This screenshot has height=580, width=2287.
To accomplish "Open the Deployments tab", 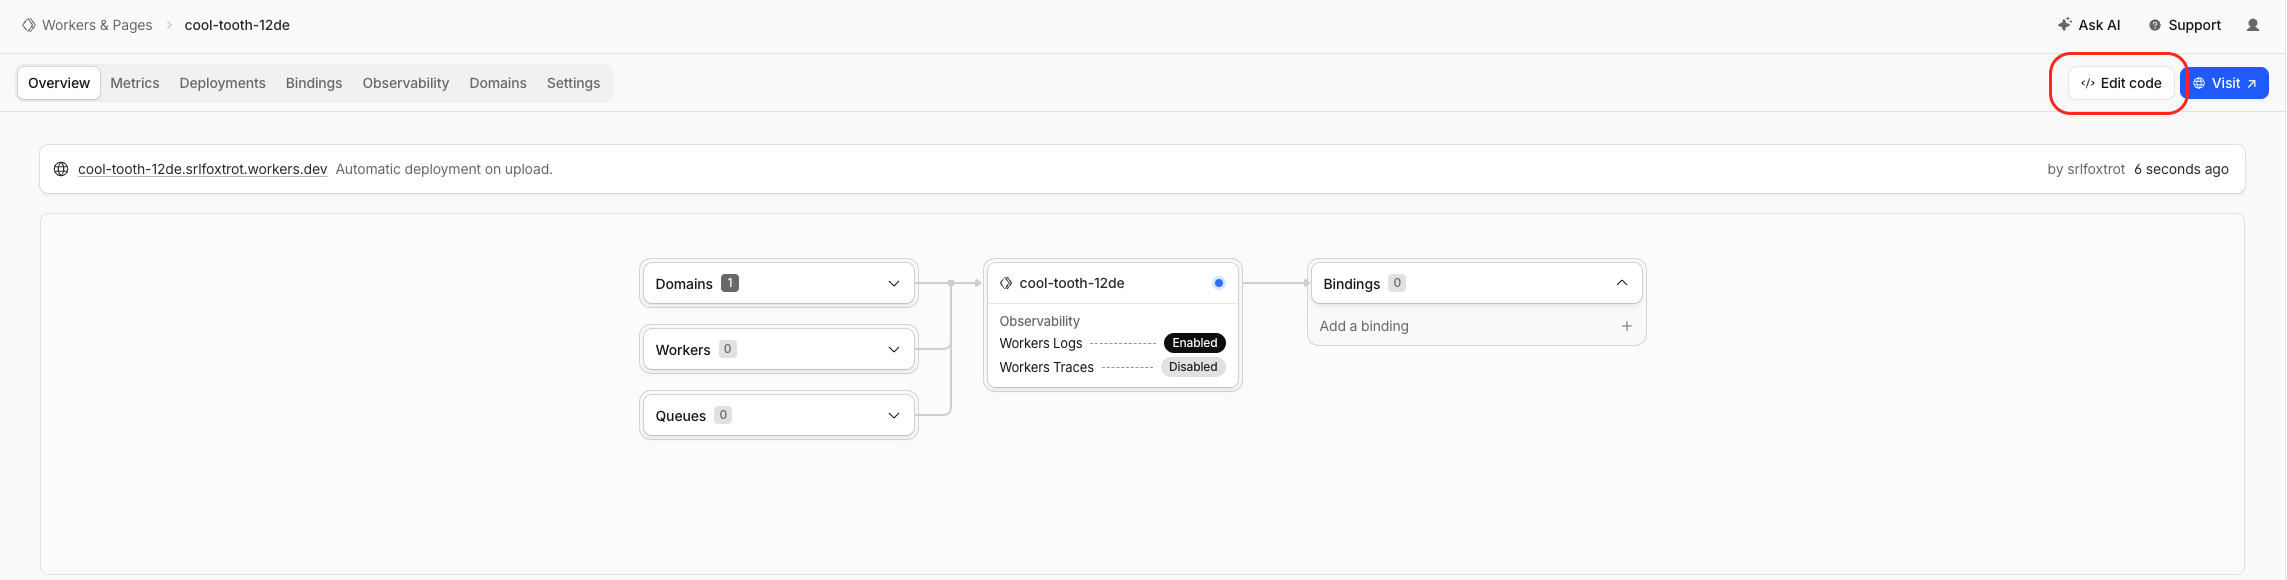I will point(222,83).
